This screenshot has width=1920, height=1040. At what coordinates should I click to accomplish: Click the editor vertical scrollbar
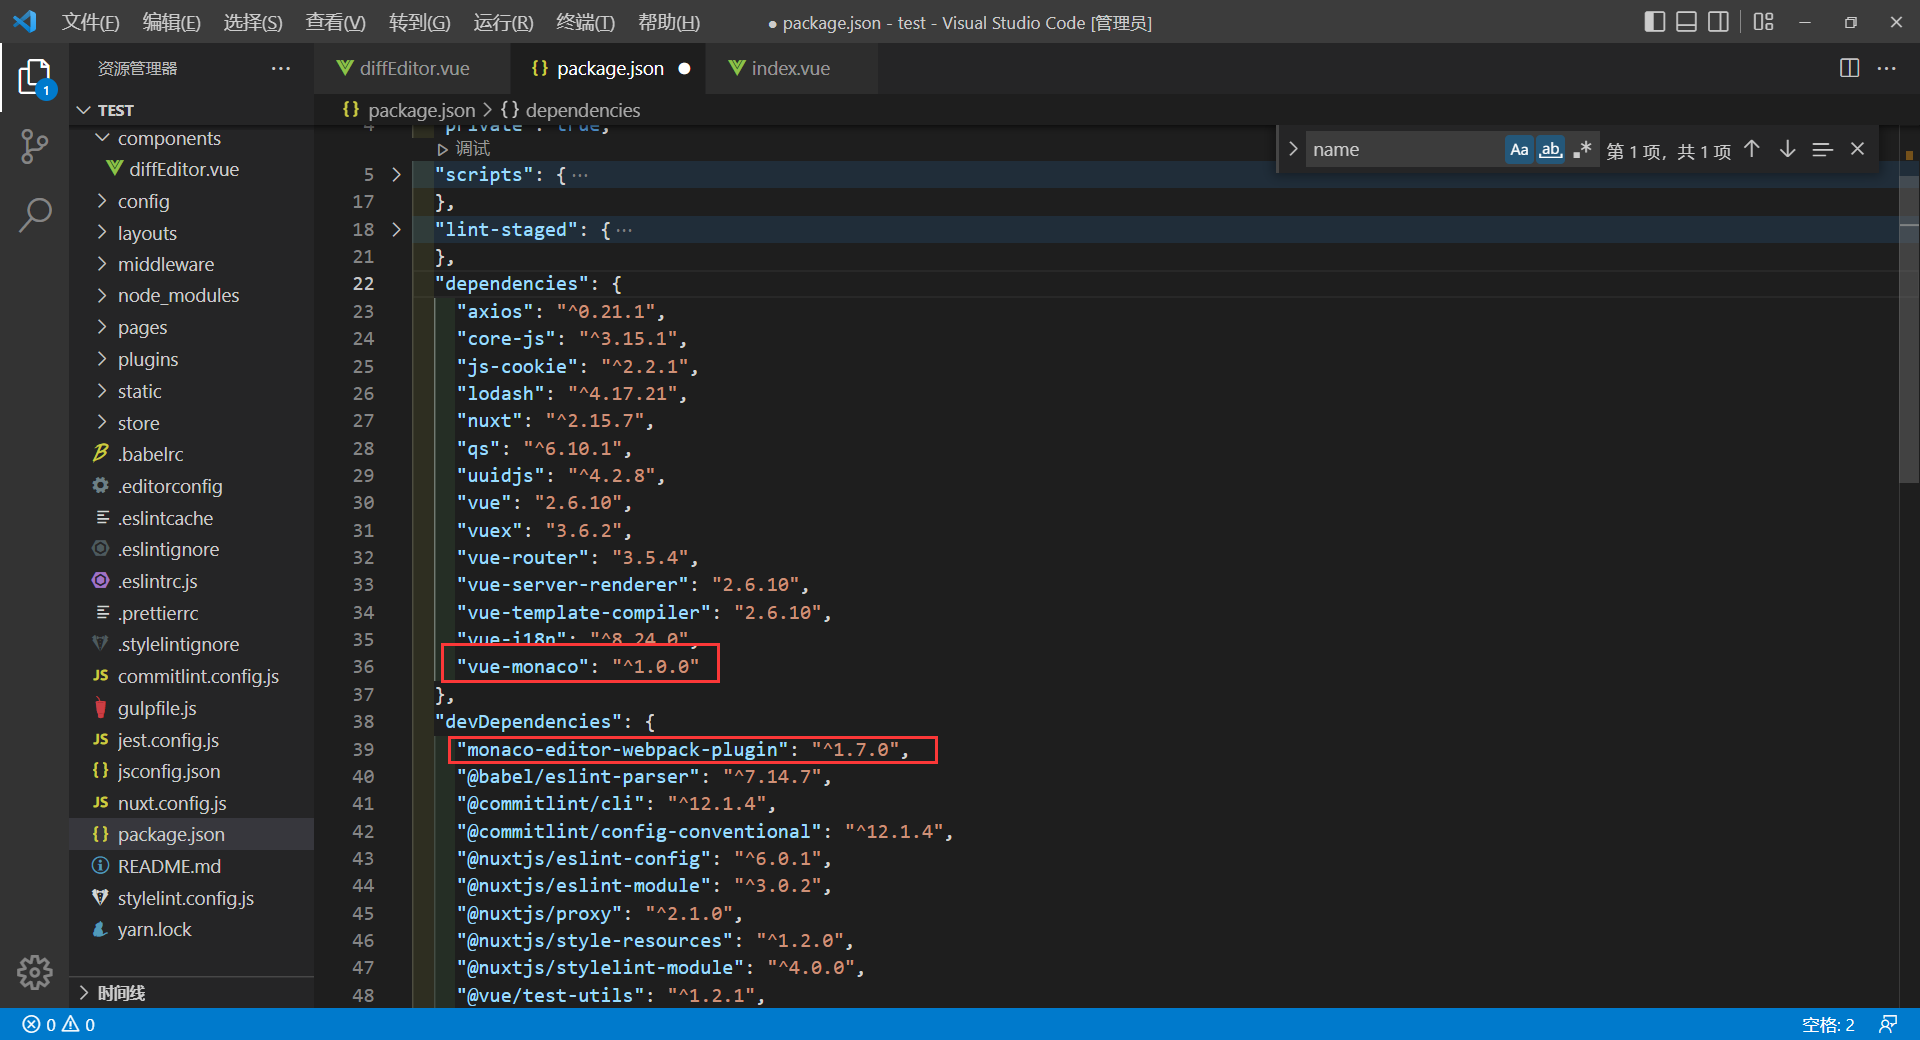point(1908,330)
